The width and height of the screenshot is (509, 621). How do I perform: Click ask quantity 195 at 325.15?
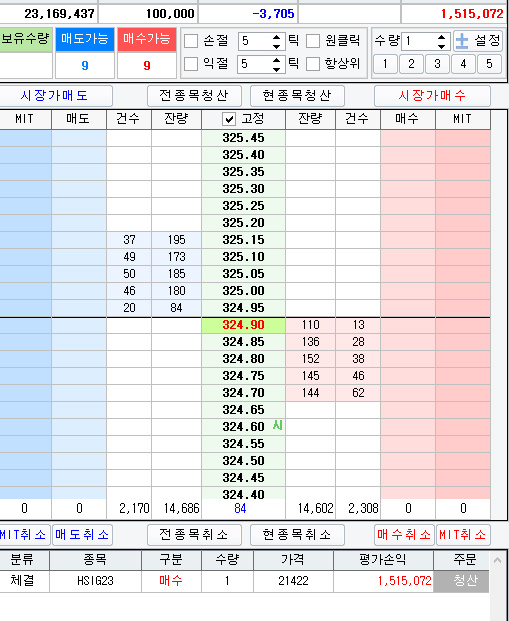pos(176,240)
